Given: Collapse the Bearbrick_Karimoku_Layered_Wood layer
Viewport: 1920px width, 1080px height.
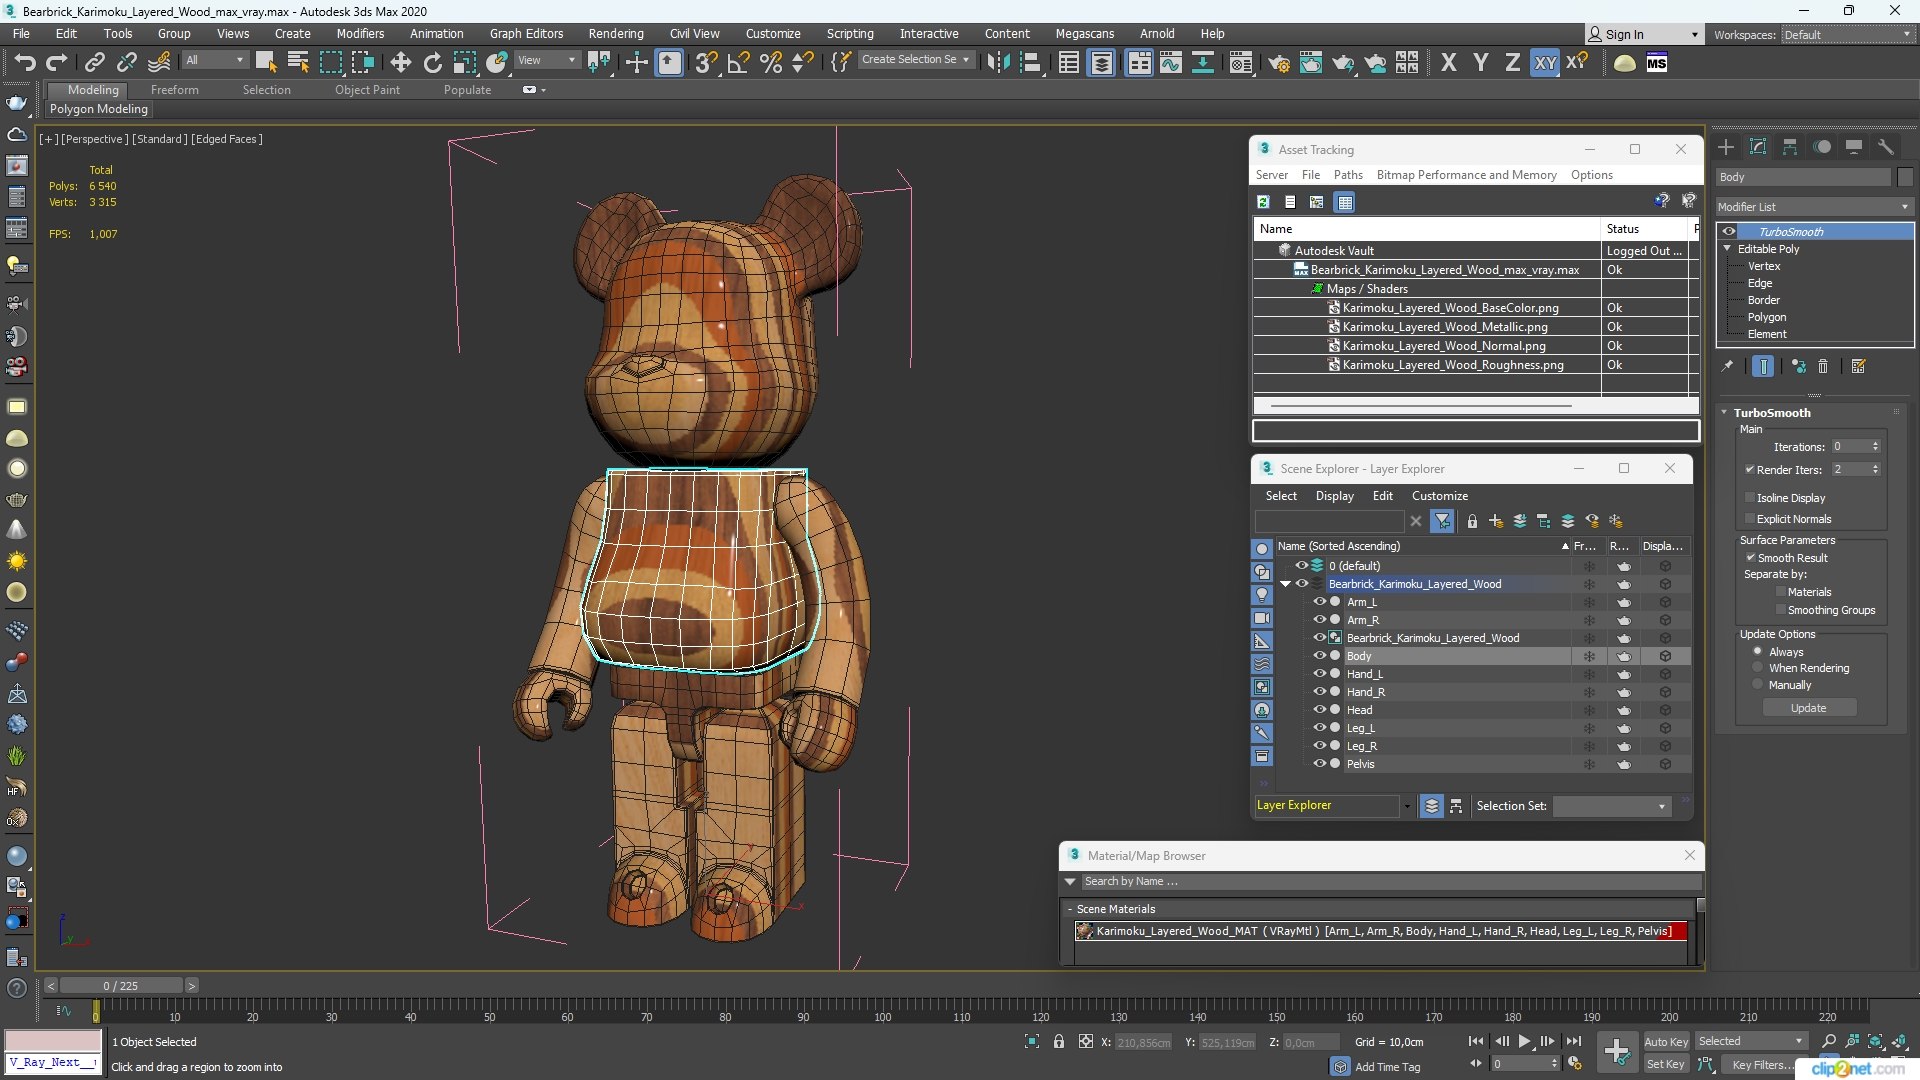Looking at the screenshot, I should pyautogui.click(x=1285, y=584).
